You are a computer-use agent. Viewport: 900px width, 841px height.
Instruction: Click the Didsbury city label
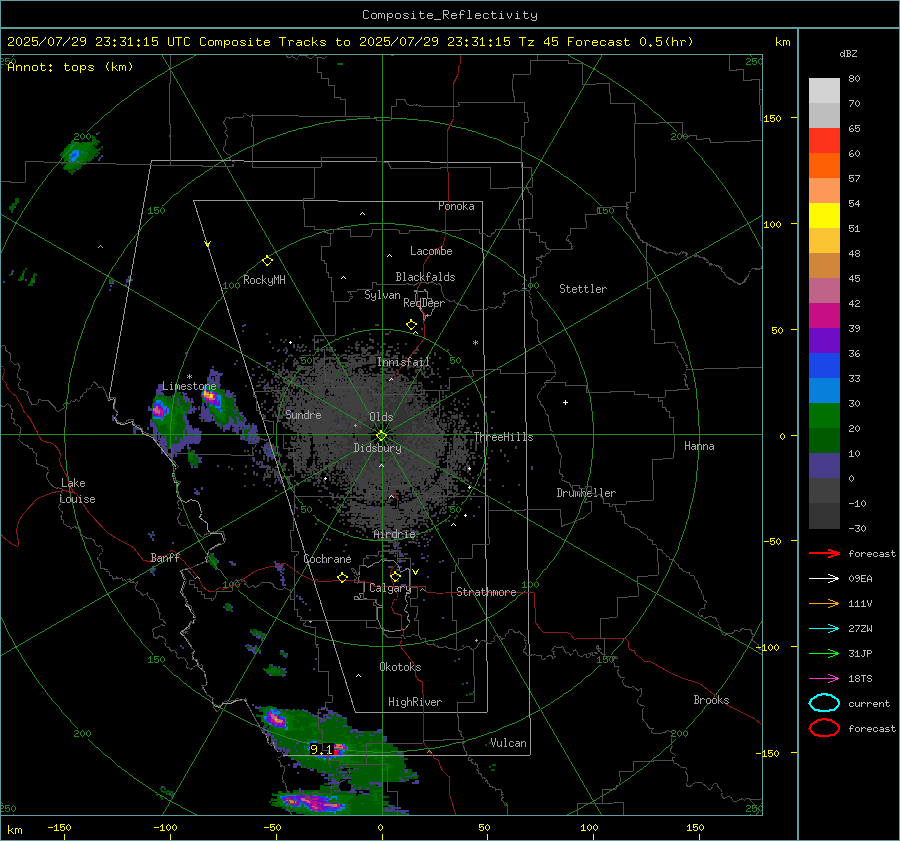(x=377, y=448)
